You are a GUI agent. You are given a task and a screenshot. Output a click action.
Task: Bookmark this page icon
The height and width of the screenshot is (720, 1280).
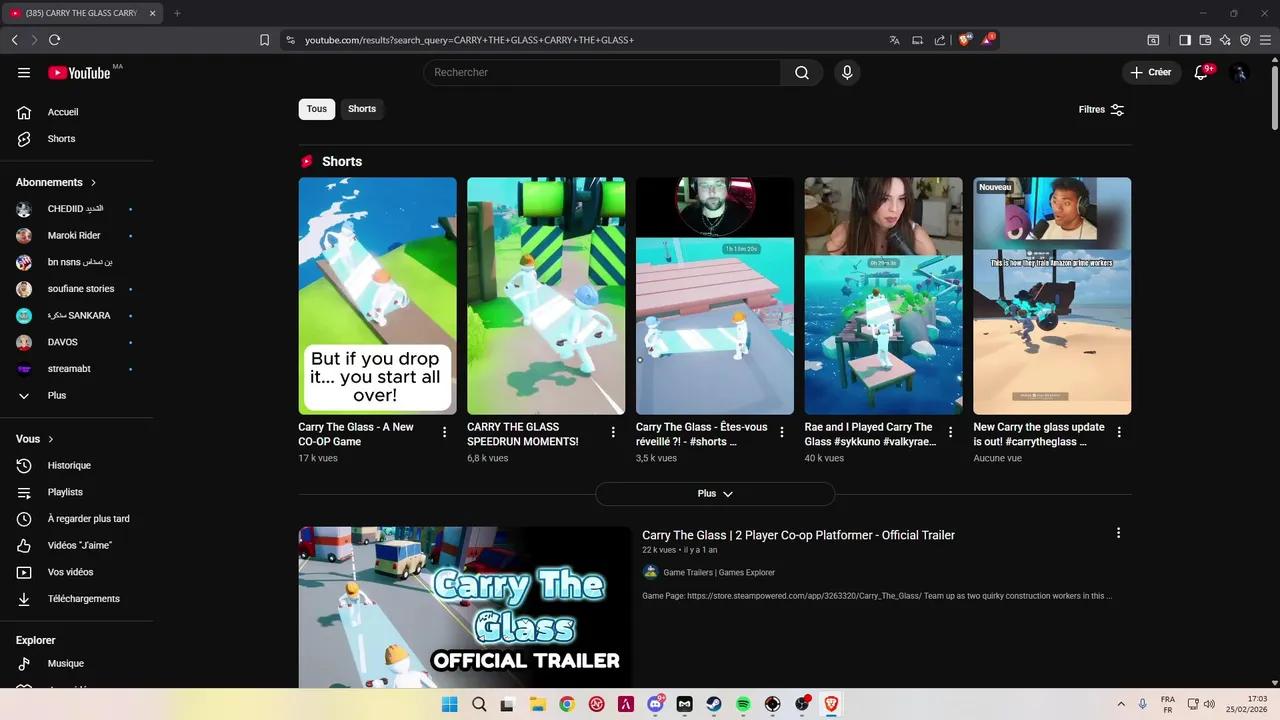264,40
